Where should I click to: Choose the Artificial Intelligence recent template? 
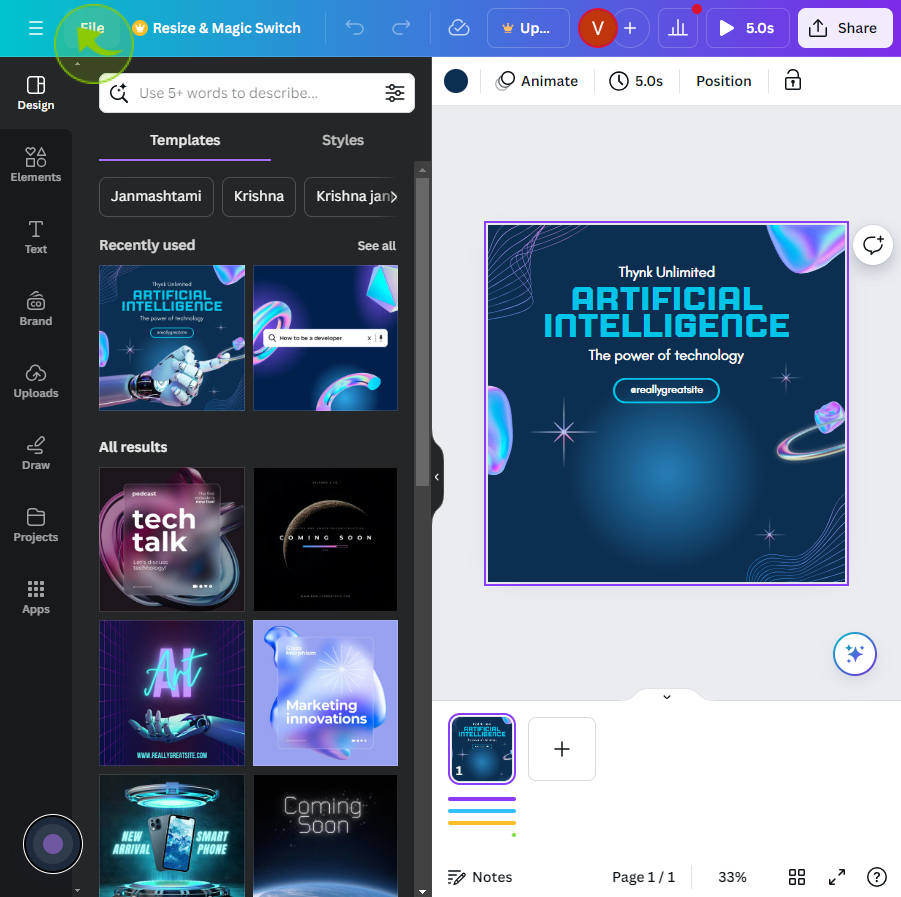[172, 338]
